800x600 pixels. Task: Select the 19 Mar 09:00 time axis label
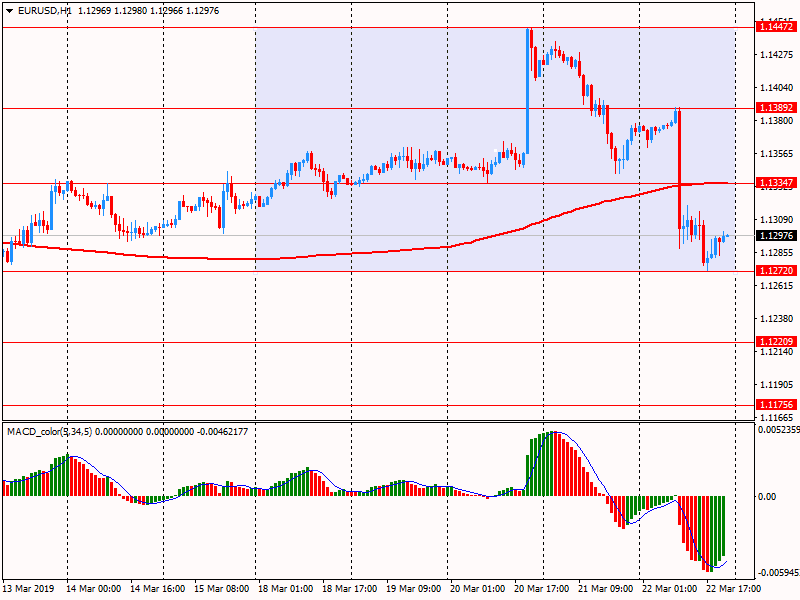click(x=414, y=589)
